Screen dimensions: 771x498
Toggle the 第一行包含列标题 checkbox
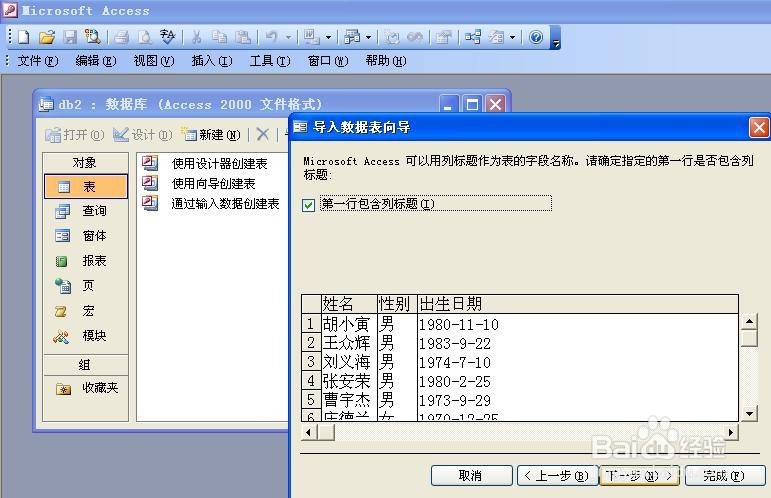point(308,205)
